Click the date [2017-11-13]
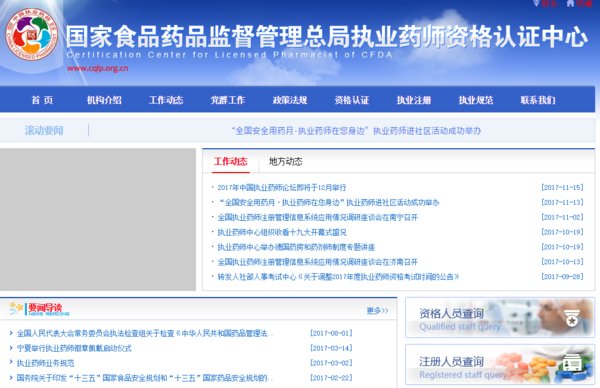 562,202
